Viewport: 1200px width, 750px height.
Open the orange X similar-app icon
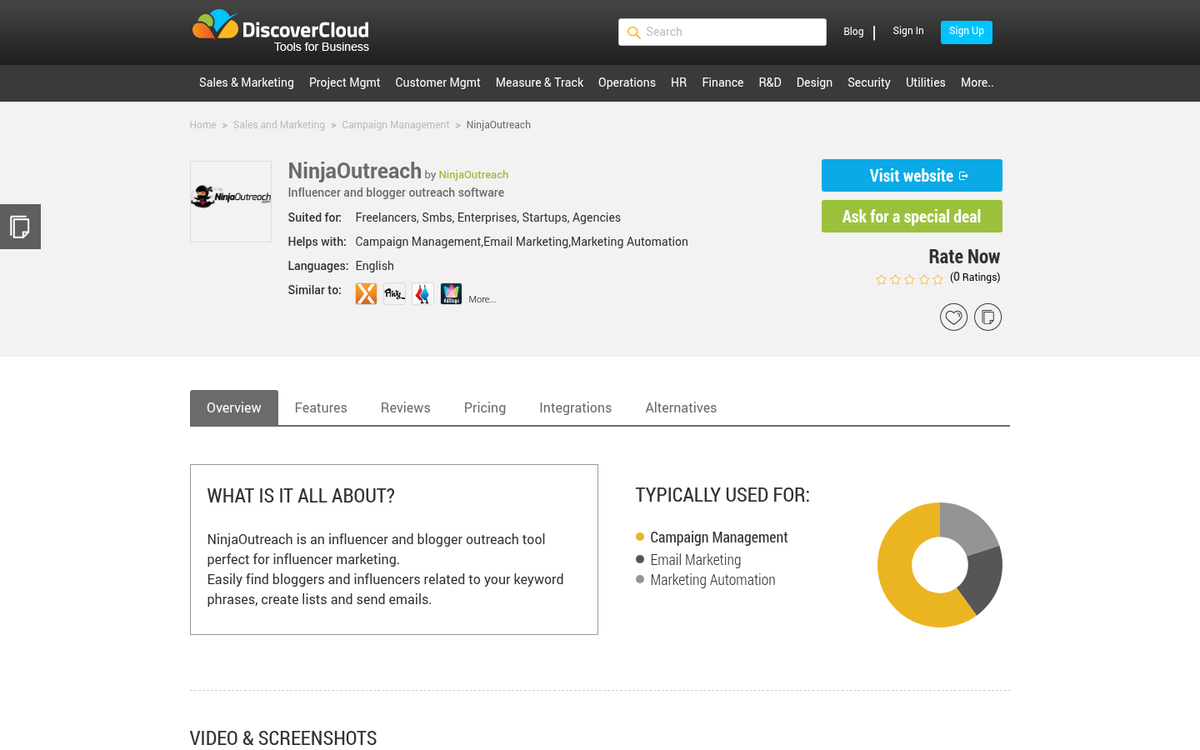(x=366, y=293)
